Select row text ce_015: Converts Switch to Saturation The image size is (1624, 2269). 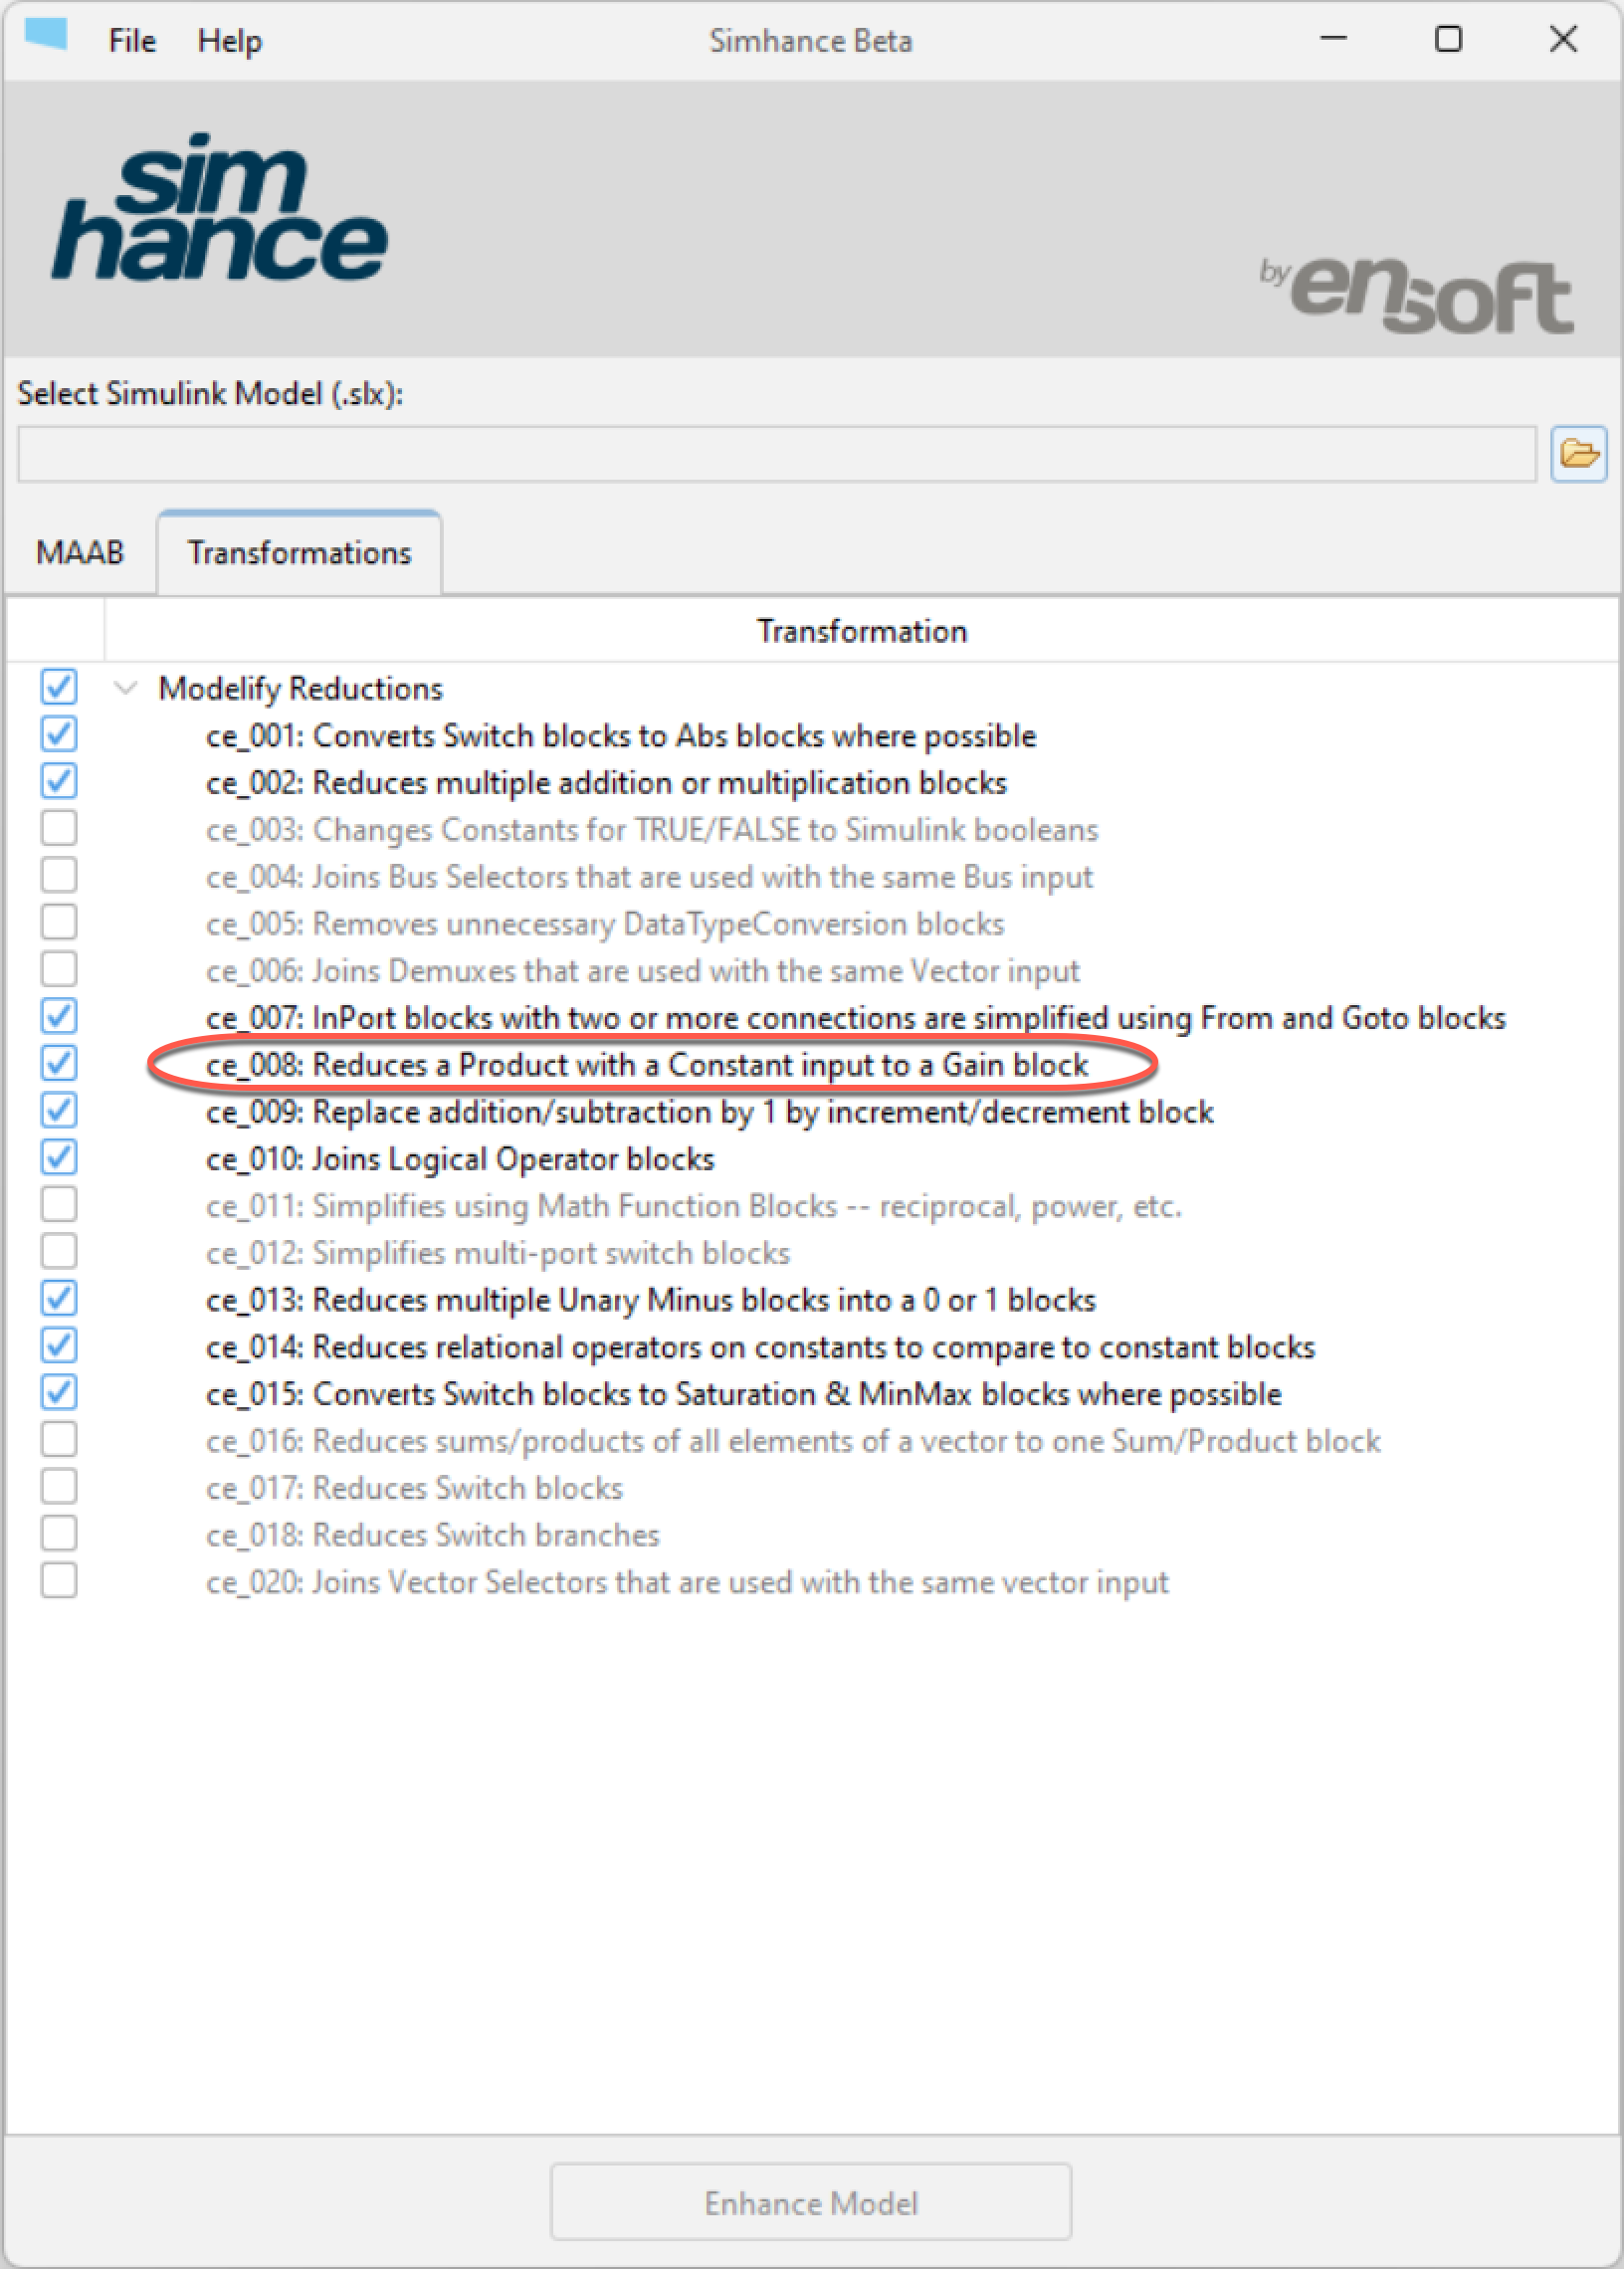pos(744,1394)
